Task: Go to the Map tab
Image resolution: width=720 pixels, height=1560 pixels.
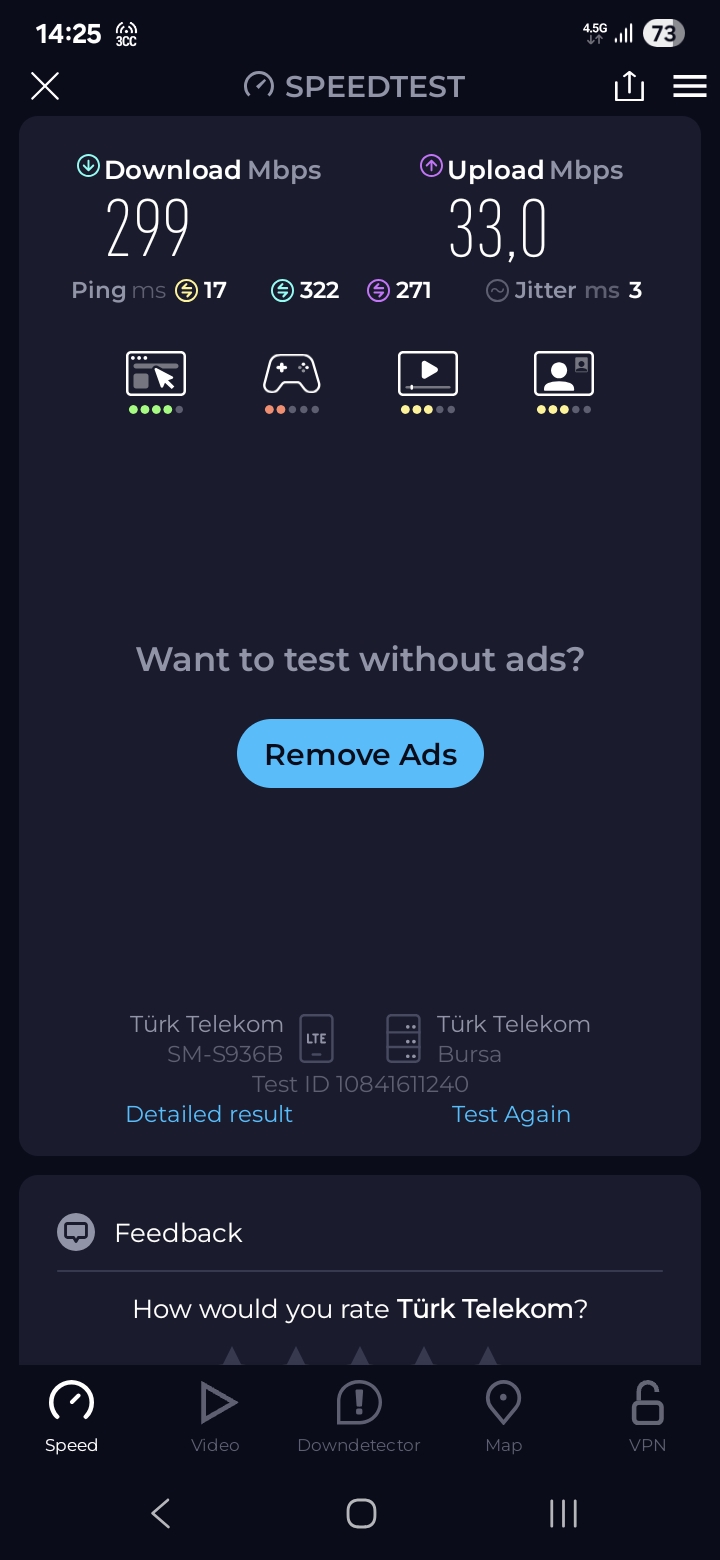Action: point(503,1416)
